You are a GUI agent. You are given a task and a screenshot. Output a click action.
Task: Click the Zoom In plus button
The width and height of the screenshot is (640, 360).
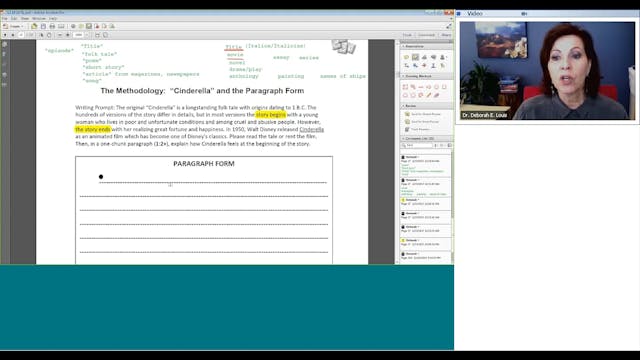(68, 35)
